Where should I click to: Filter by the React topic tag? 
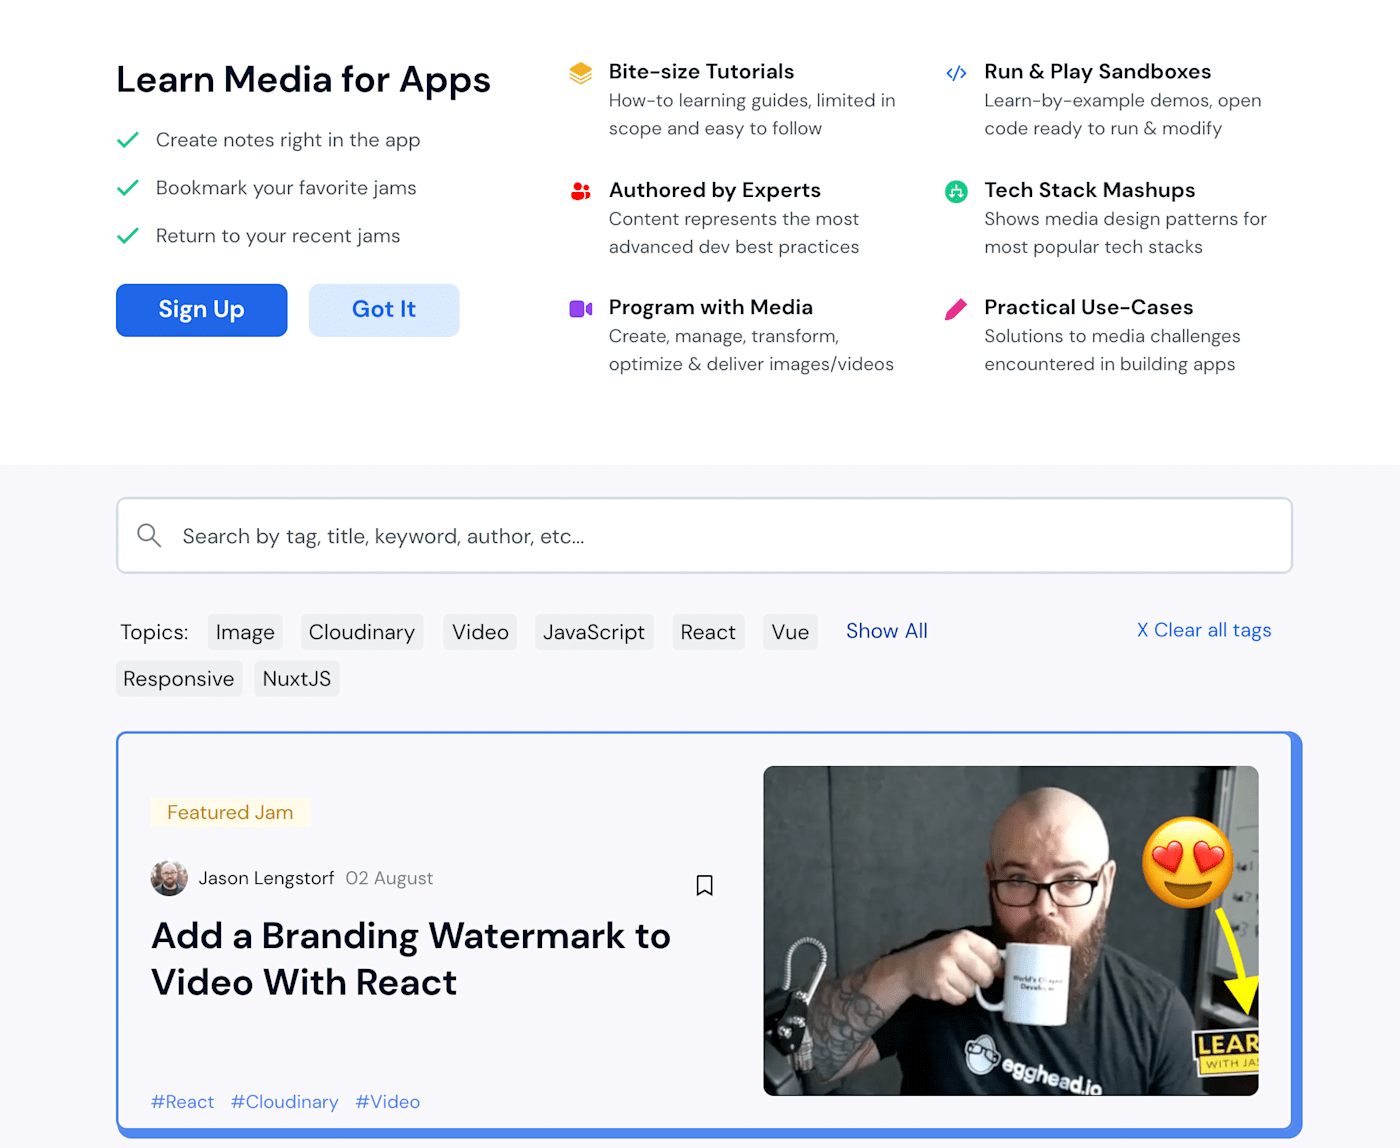[x=708, y=632]
